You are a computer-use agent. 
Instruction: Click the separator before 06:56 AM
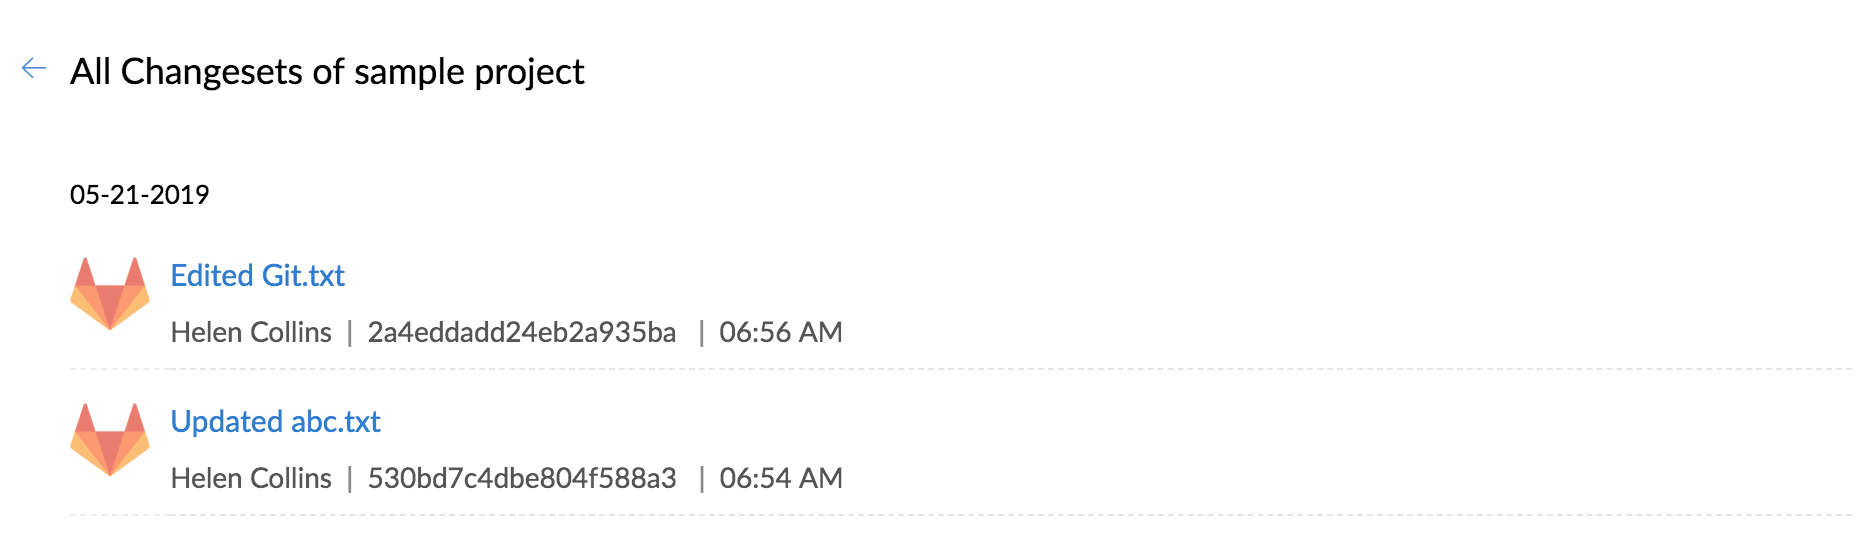tap(701, 332)
